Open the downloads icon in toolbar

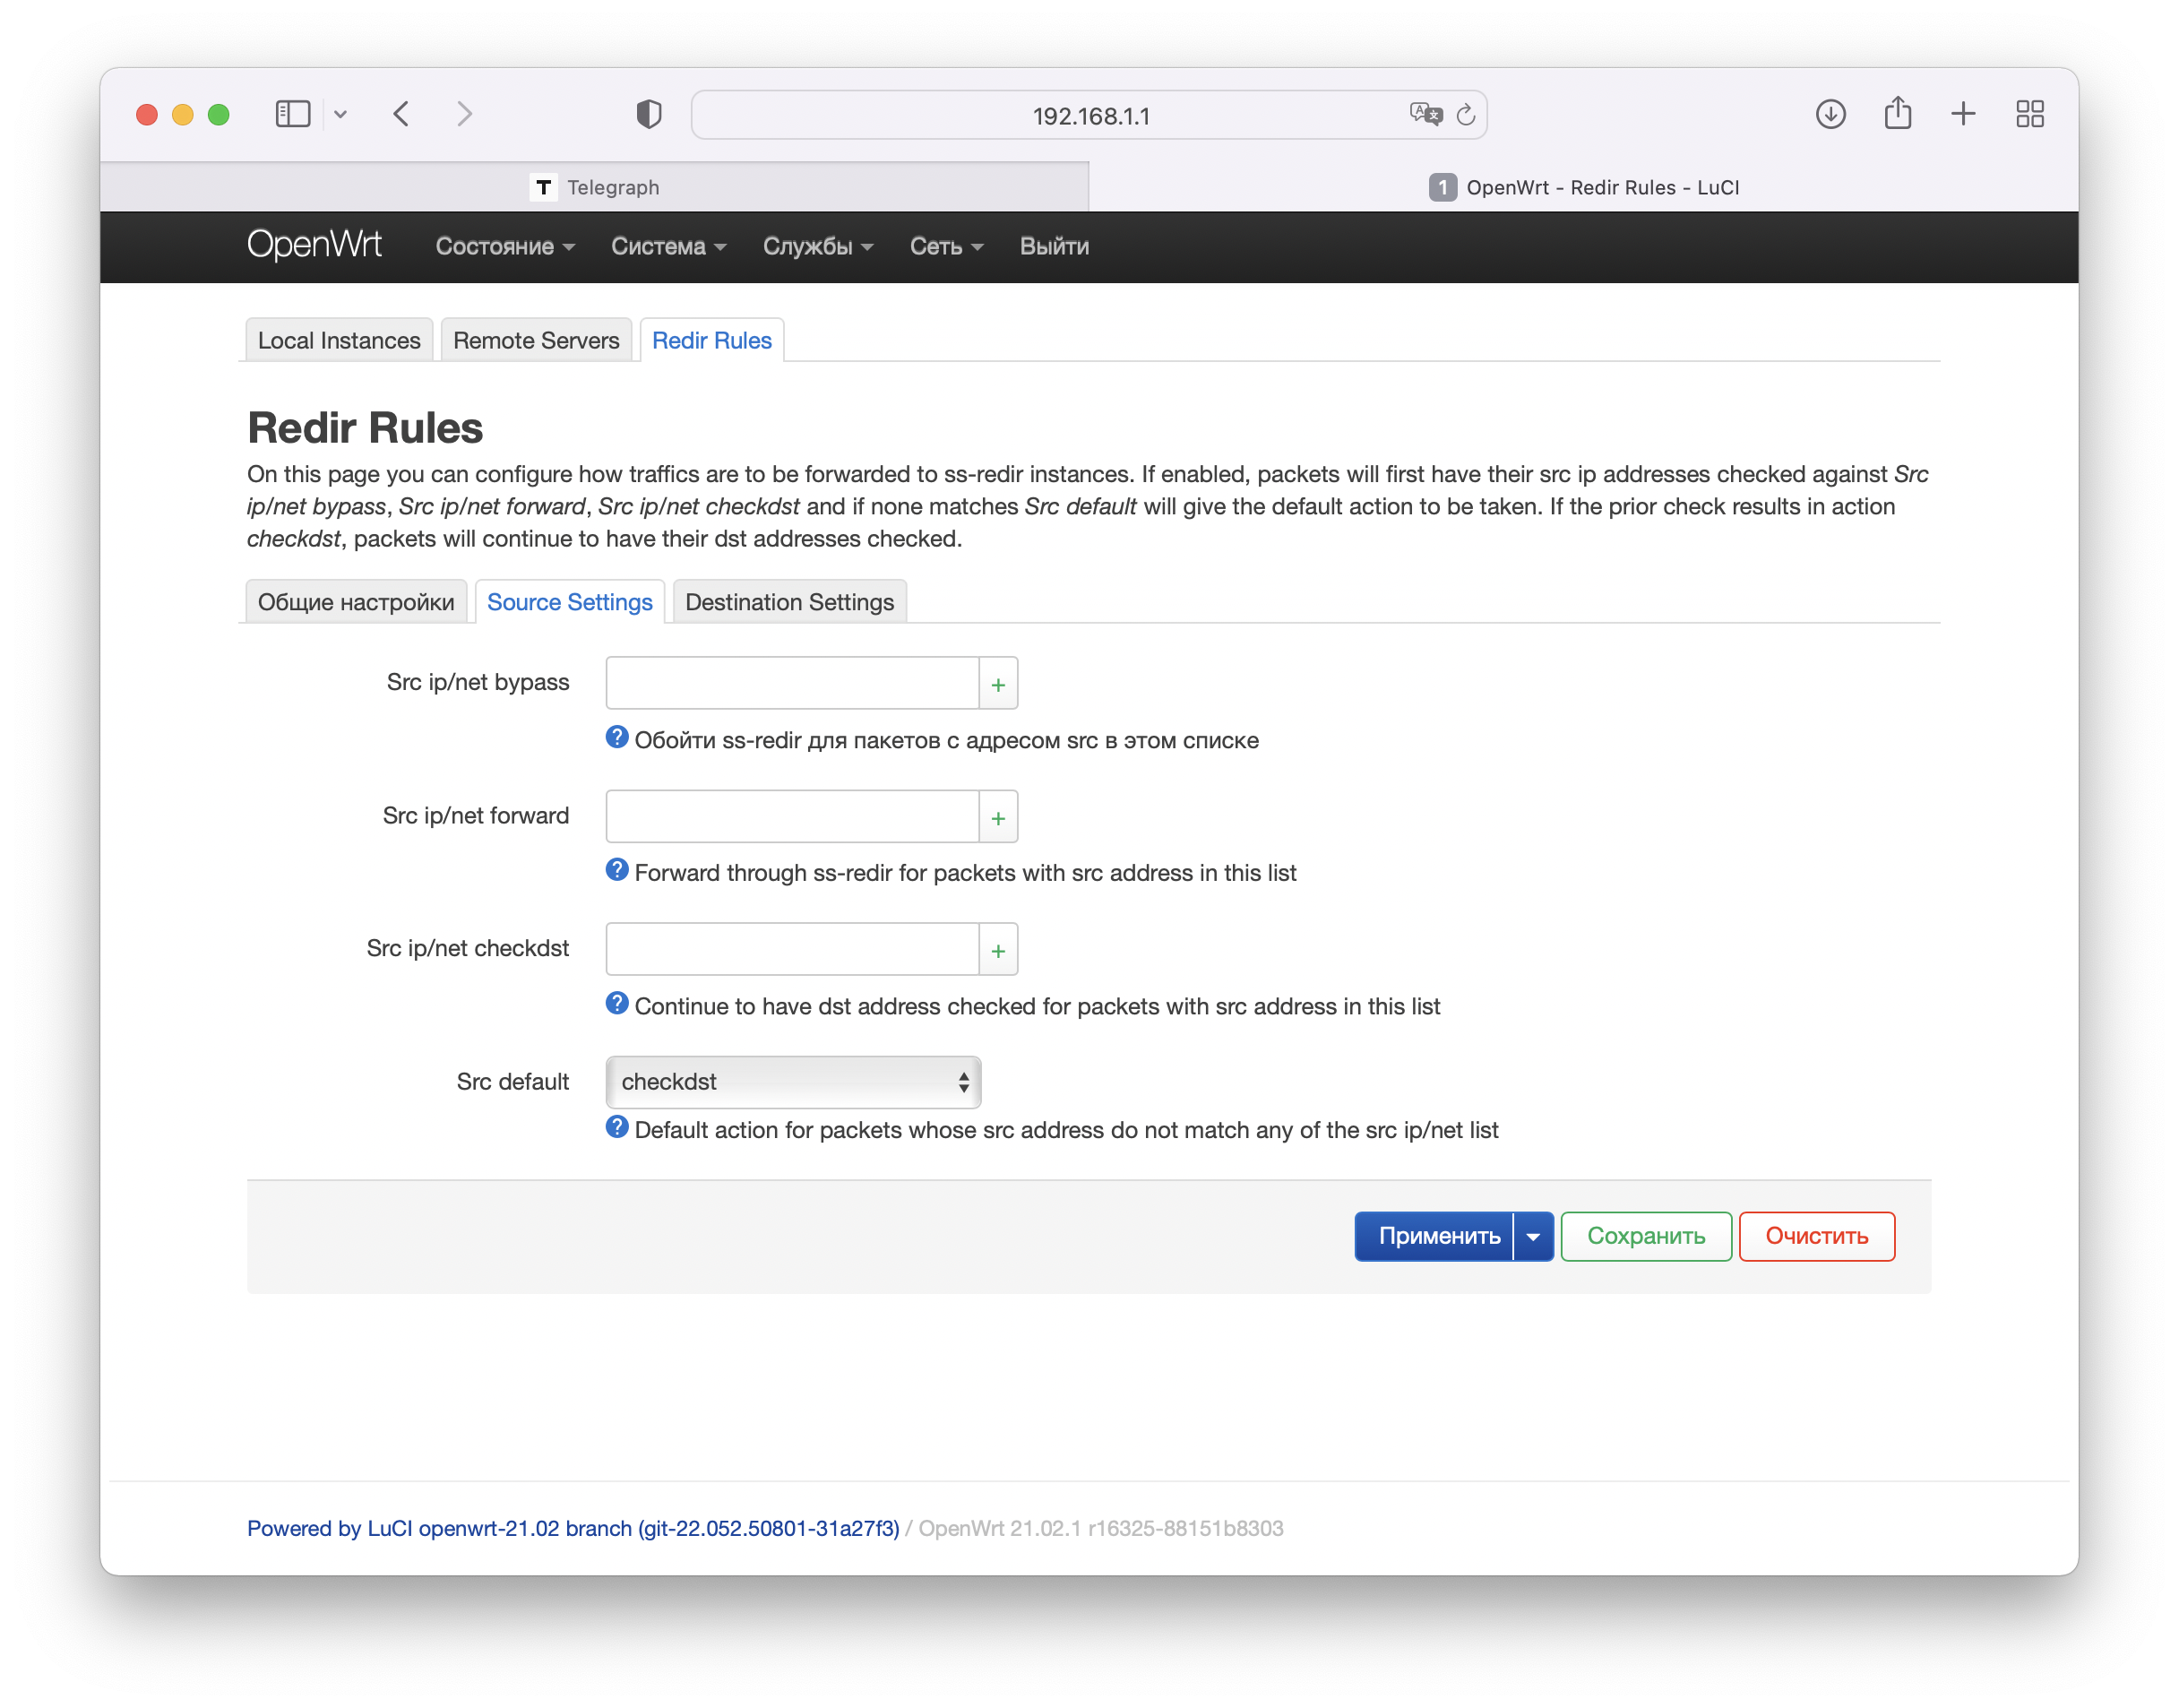(x=1830, y=114)
